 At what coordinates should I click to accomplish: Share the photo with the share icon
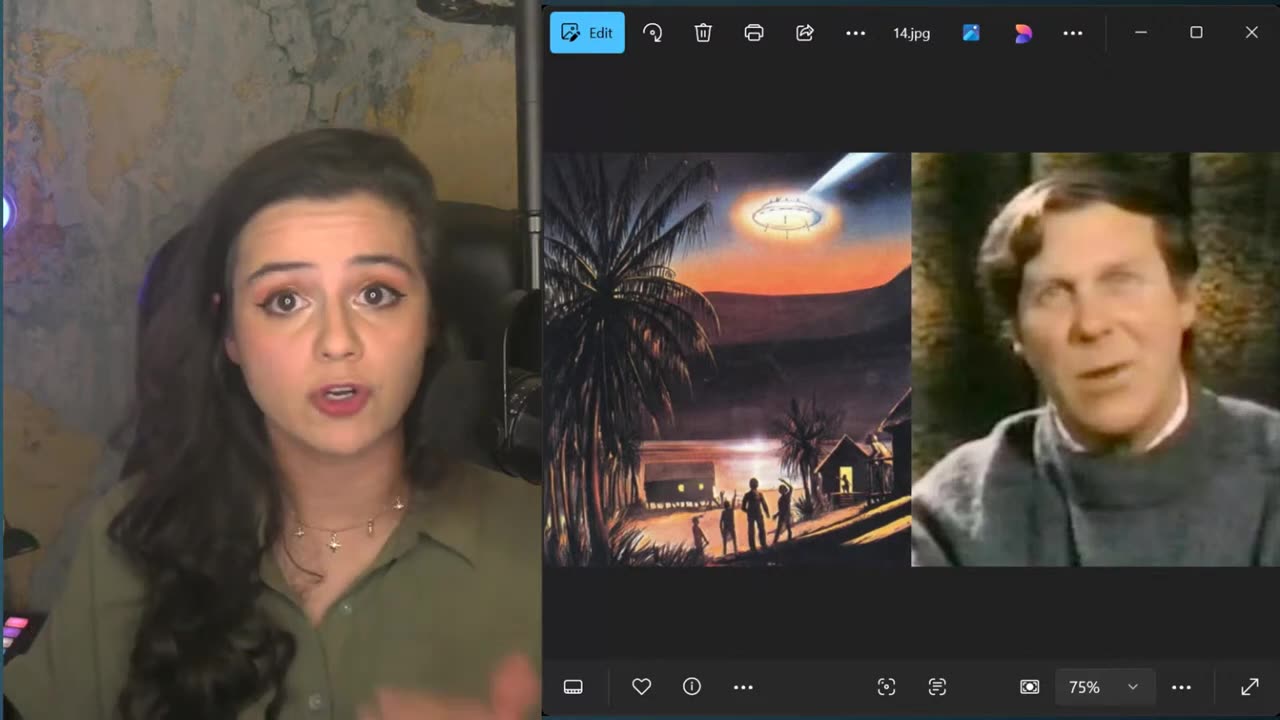click(x=805, y=33)
